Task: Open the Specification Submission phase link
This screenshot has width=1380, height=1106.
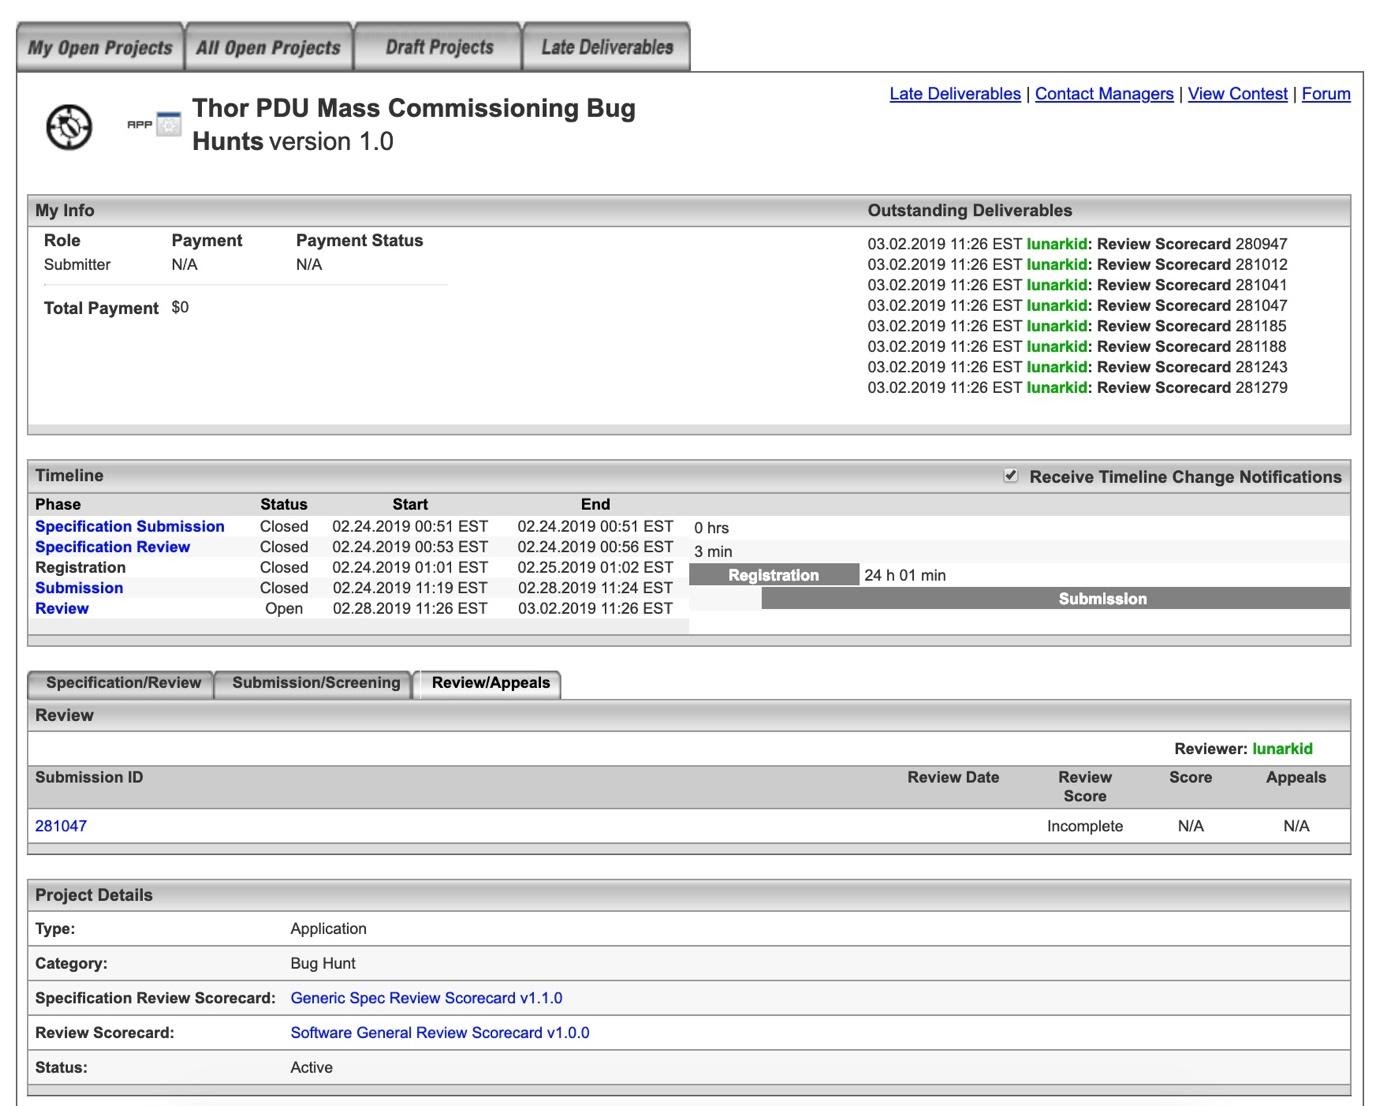Action: [x=130, y=526]
